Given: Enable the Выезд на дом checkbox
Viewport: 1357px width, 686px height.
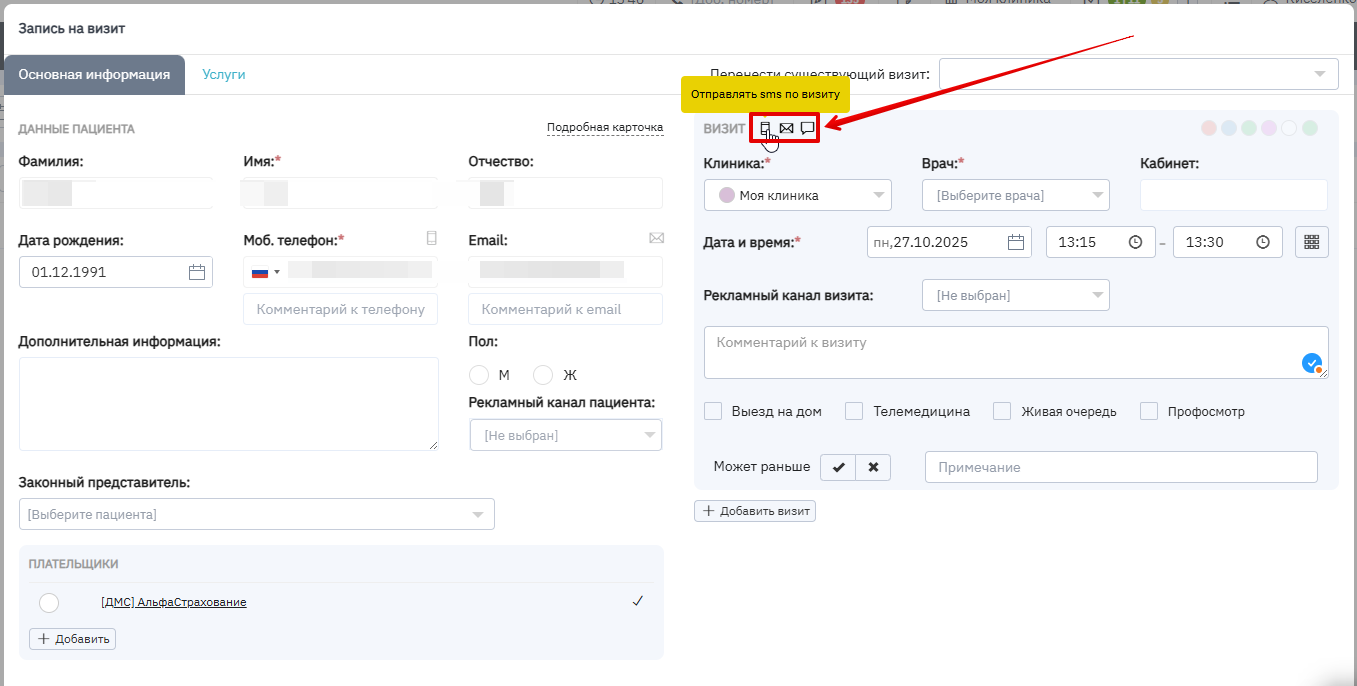Looking at the screenshot, I should click(713, 411).
